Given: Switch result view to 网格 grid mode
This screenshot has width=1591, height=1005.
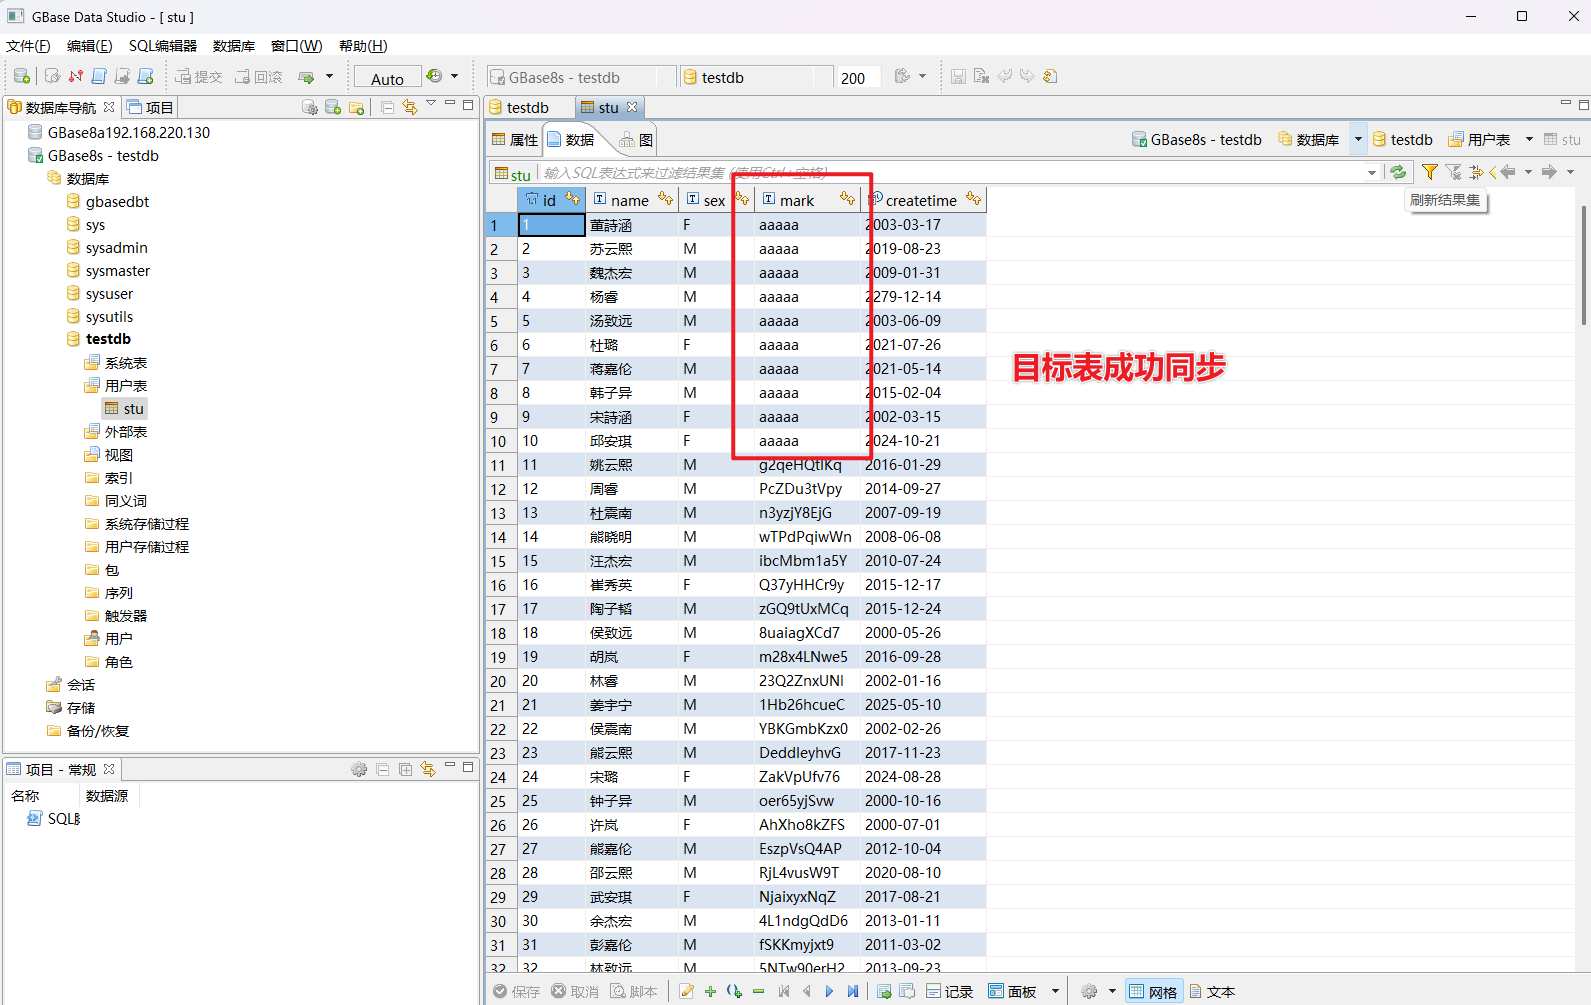Looking at the screenshot, I should [x=1153, y=991].
